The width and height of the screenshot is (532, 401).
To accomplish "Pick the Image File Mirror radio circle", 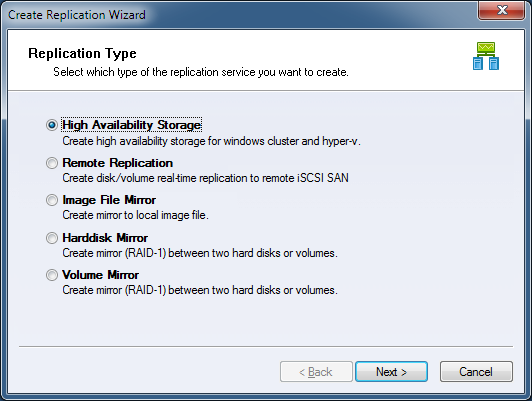I will point(52,200).
